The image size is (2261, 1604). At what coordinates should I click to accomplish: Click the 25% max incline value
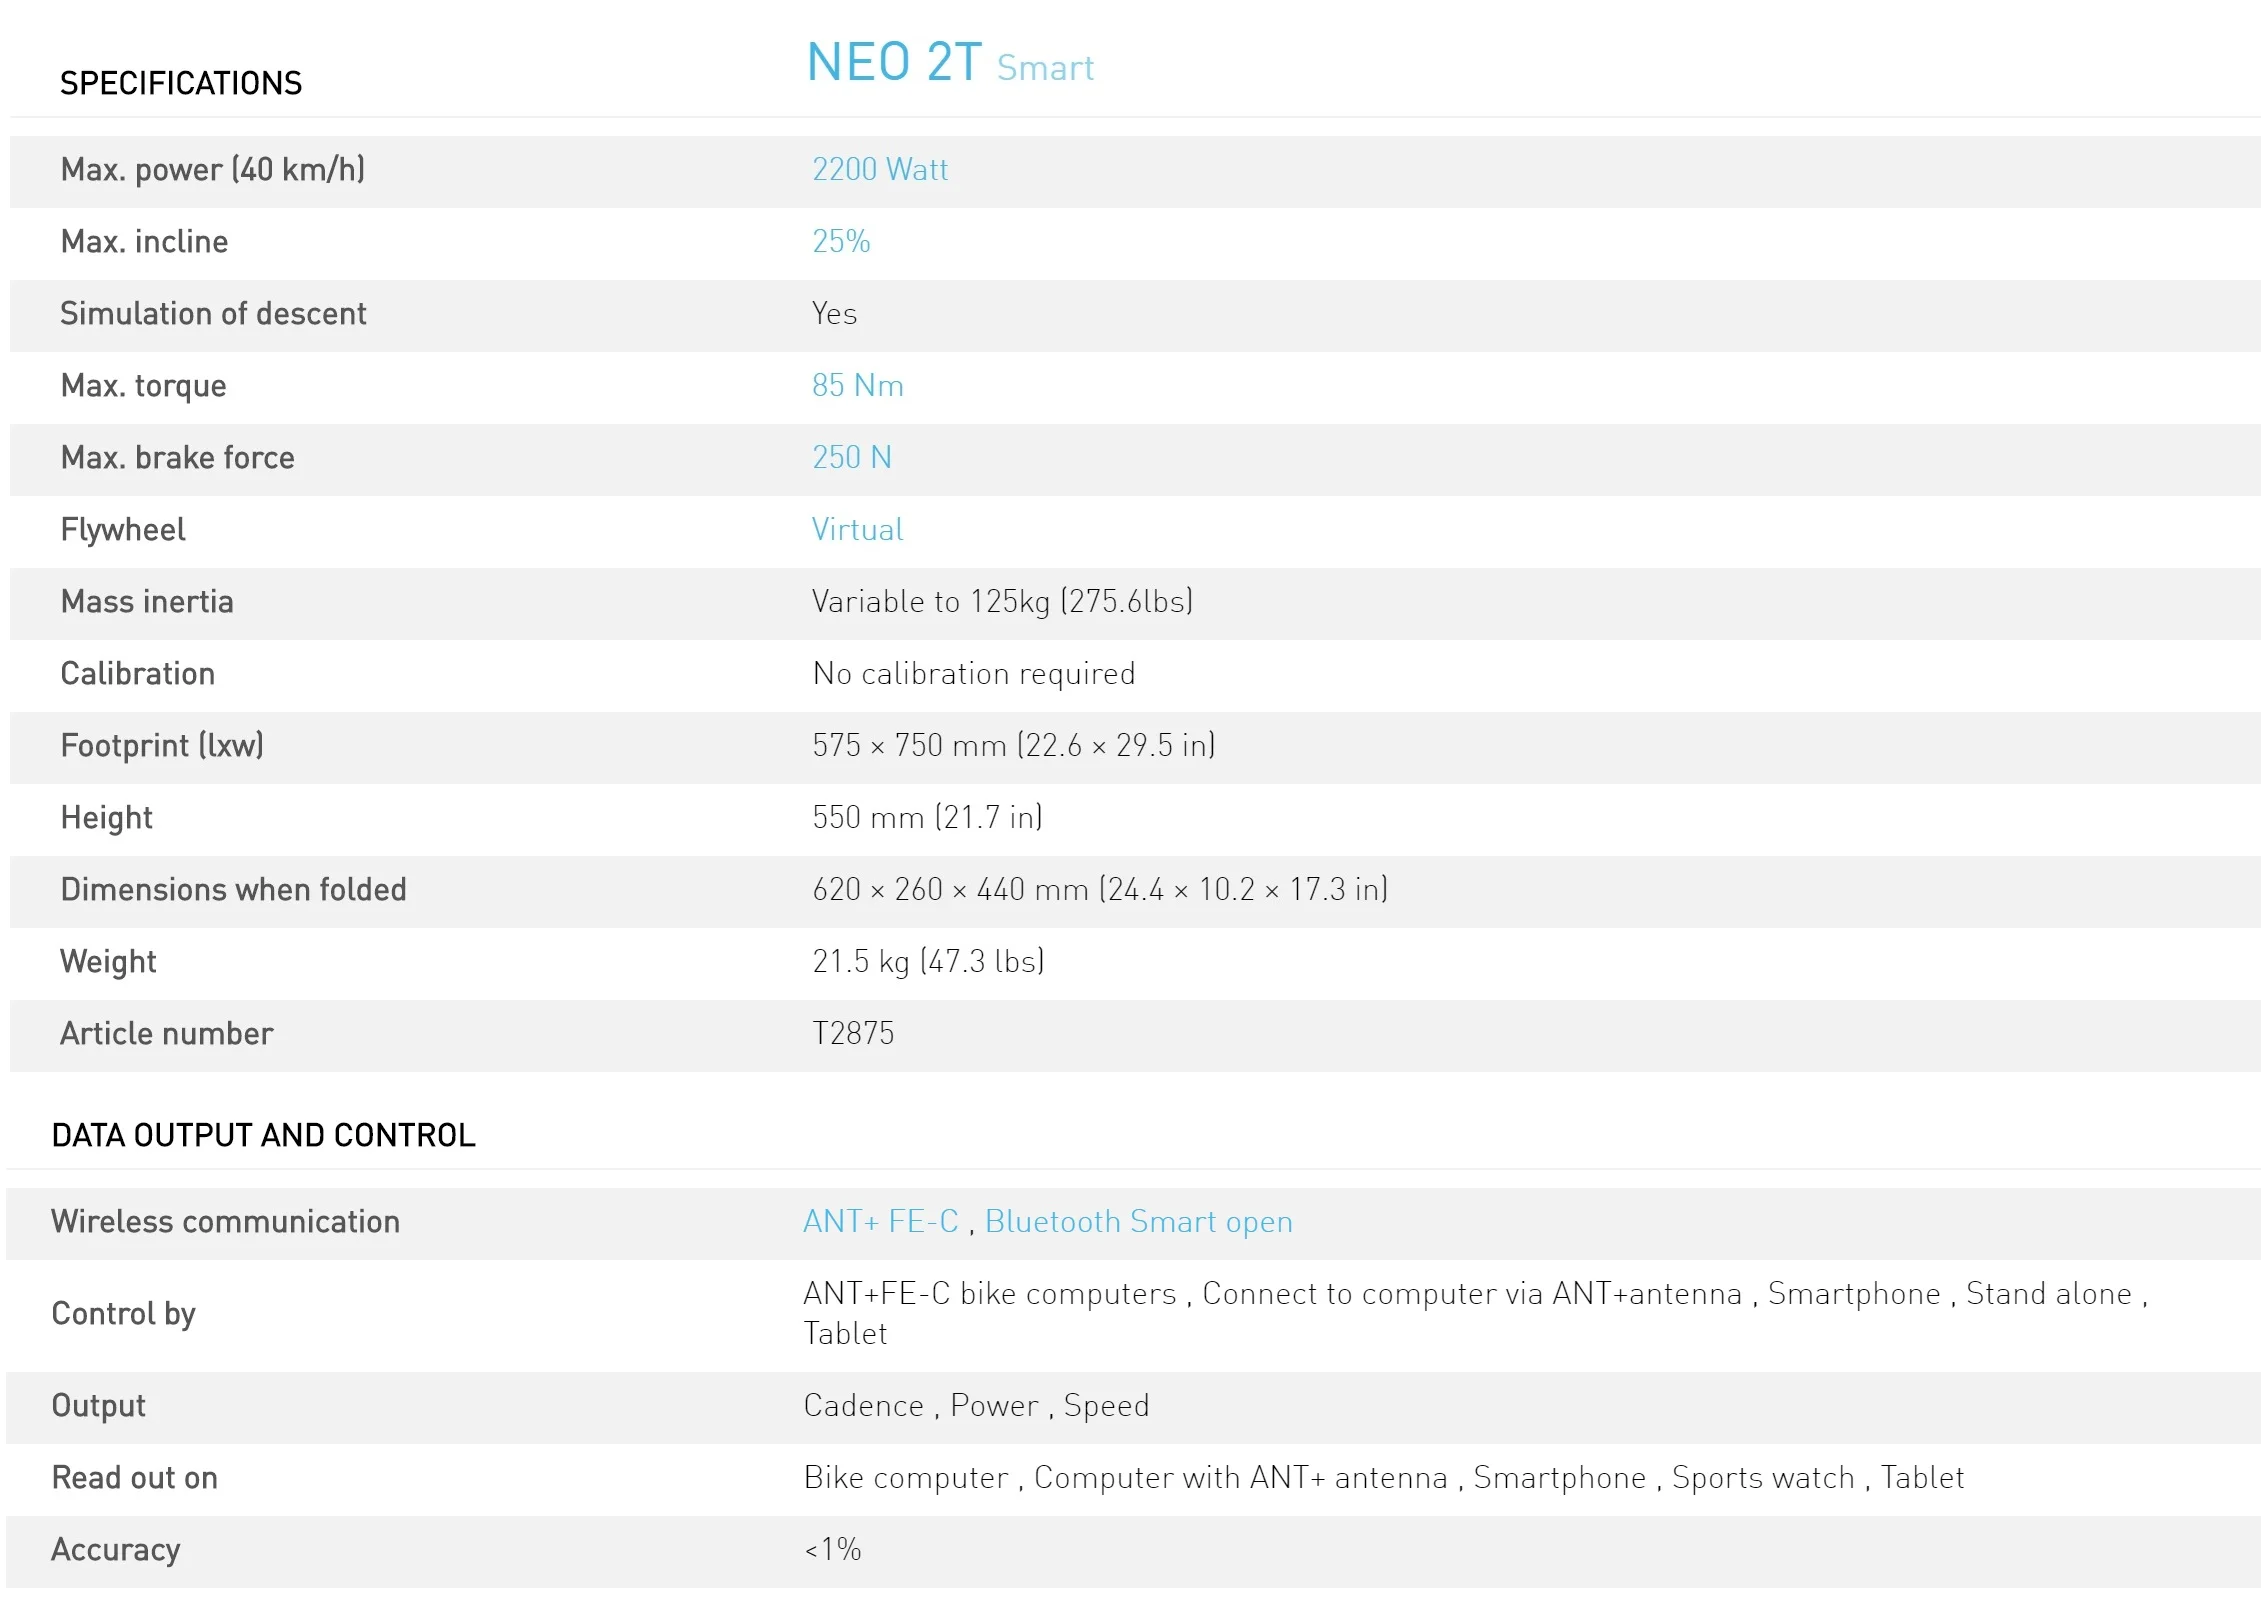[840, 242]
